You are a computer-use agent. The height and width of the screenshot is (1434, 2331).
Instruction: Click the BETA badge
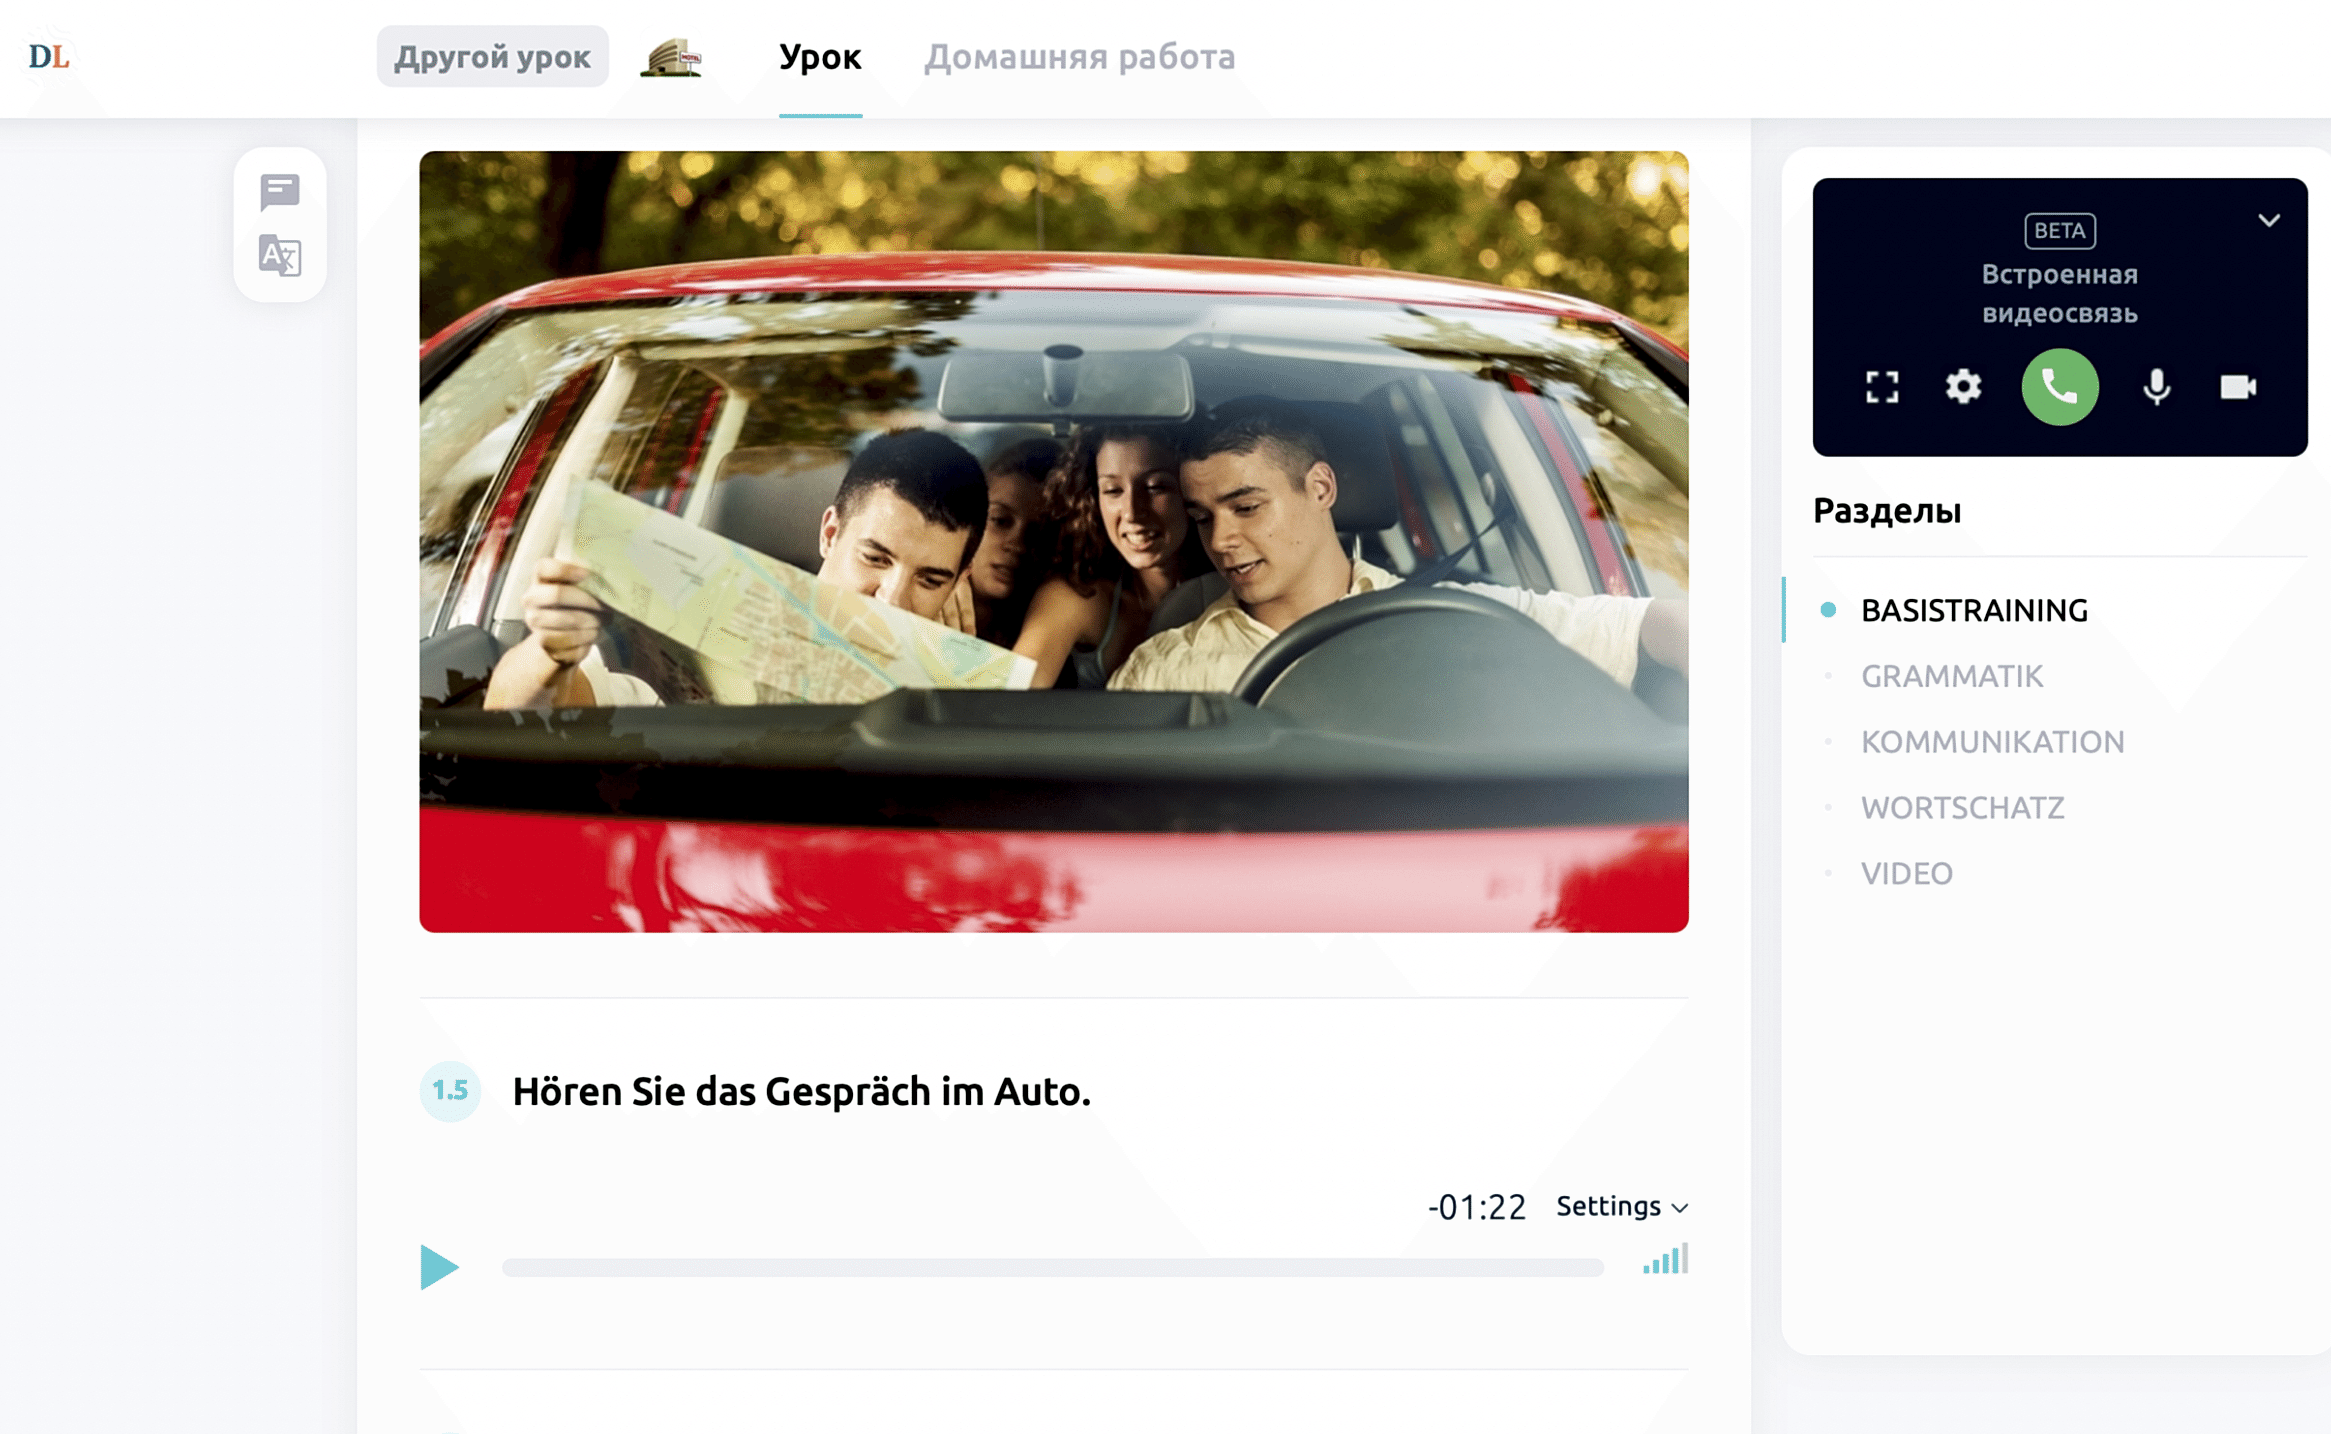2060,231
